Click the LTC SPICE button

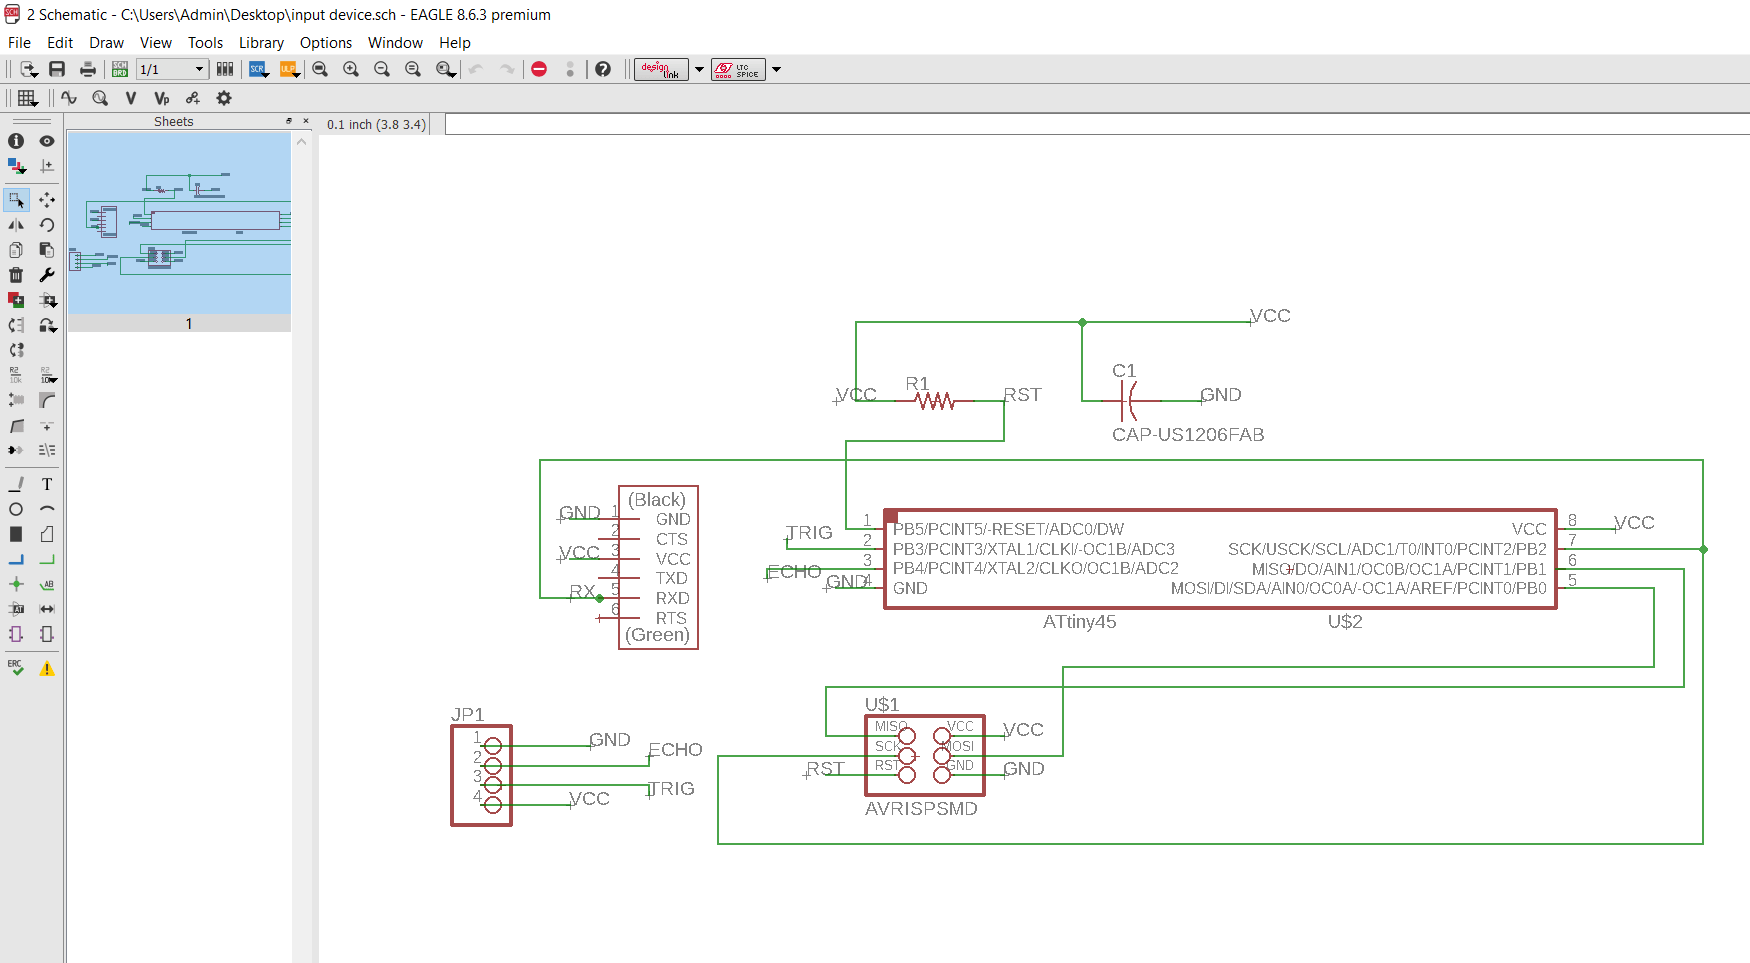[738, 69]
